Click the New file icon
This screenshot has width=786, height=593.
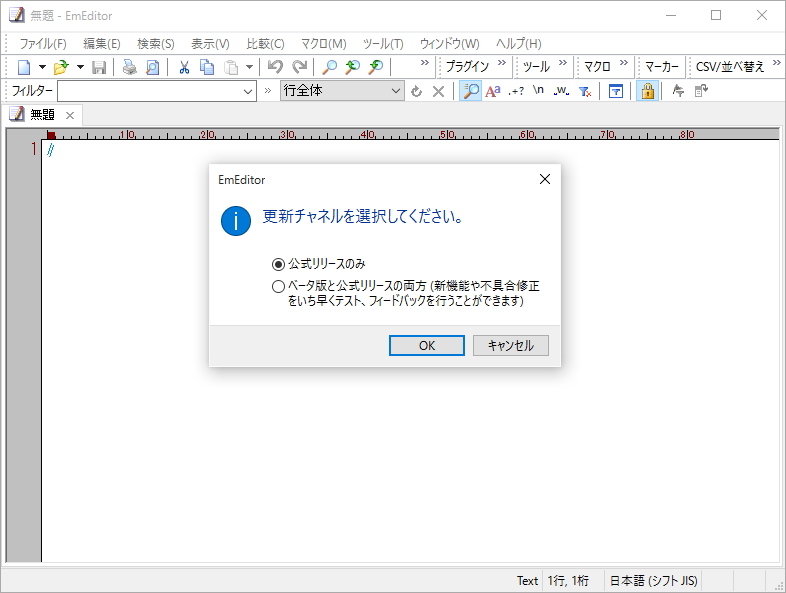coord(24,67)
